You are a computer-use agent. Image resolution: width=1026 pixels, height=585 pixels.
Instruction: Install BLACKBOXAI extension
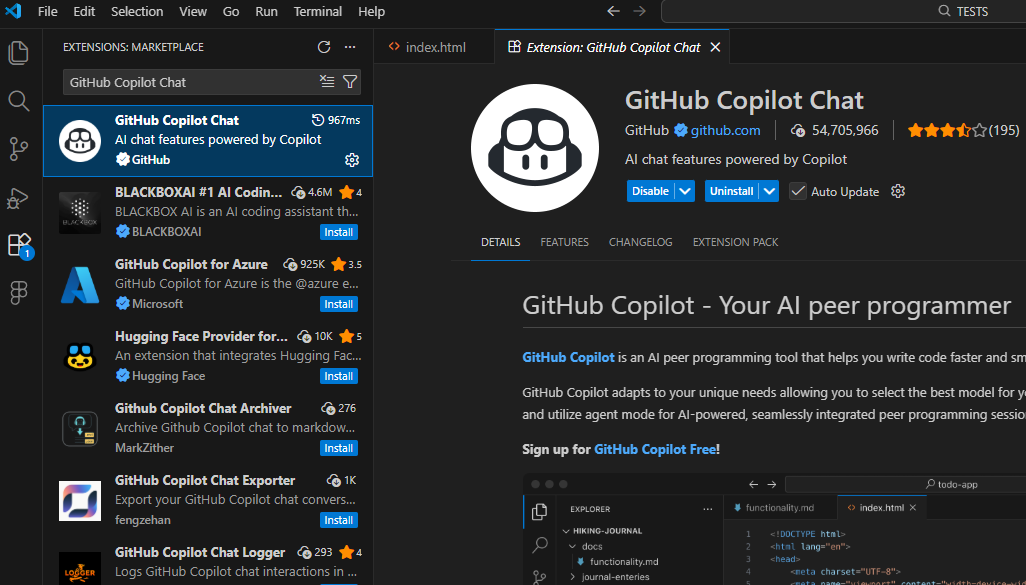338,232
